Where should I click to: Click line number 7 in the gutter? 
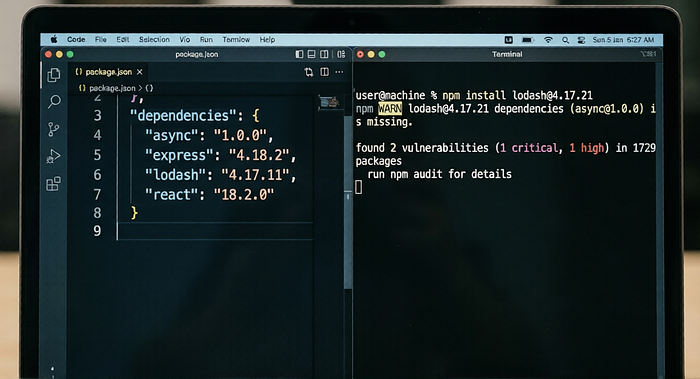pyautogui.click(x=97, y=194)
